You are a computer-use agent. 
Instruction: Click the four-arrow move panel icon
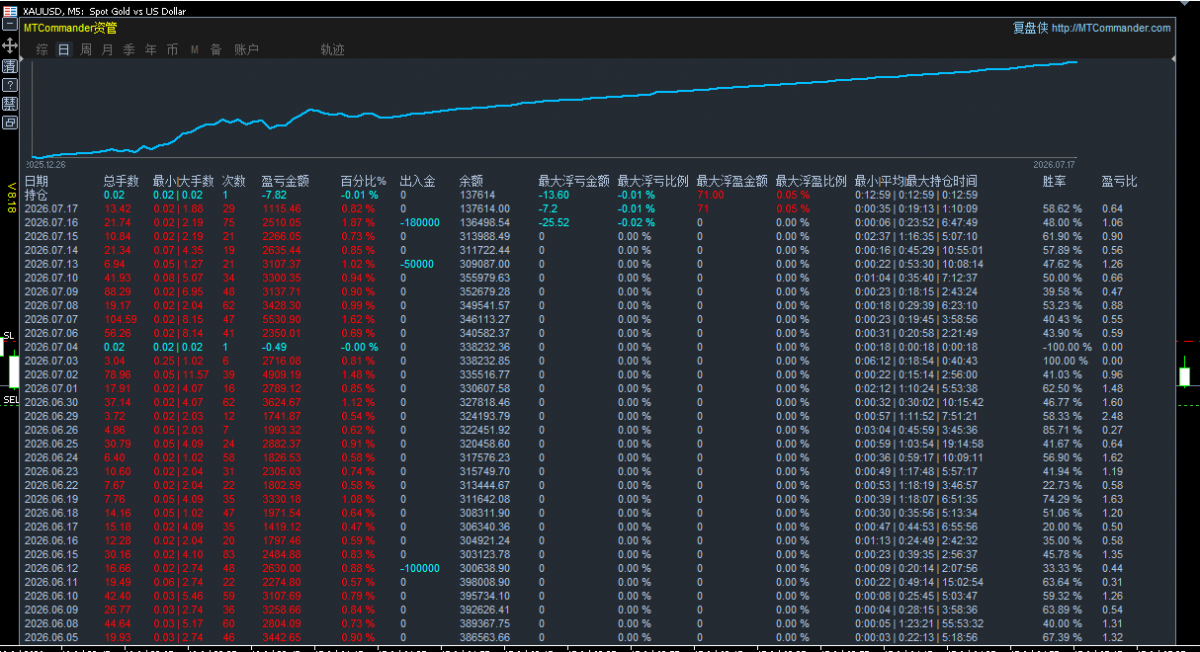click(x=9, y=46)
